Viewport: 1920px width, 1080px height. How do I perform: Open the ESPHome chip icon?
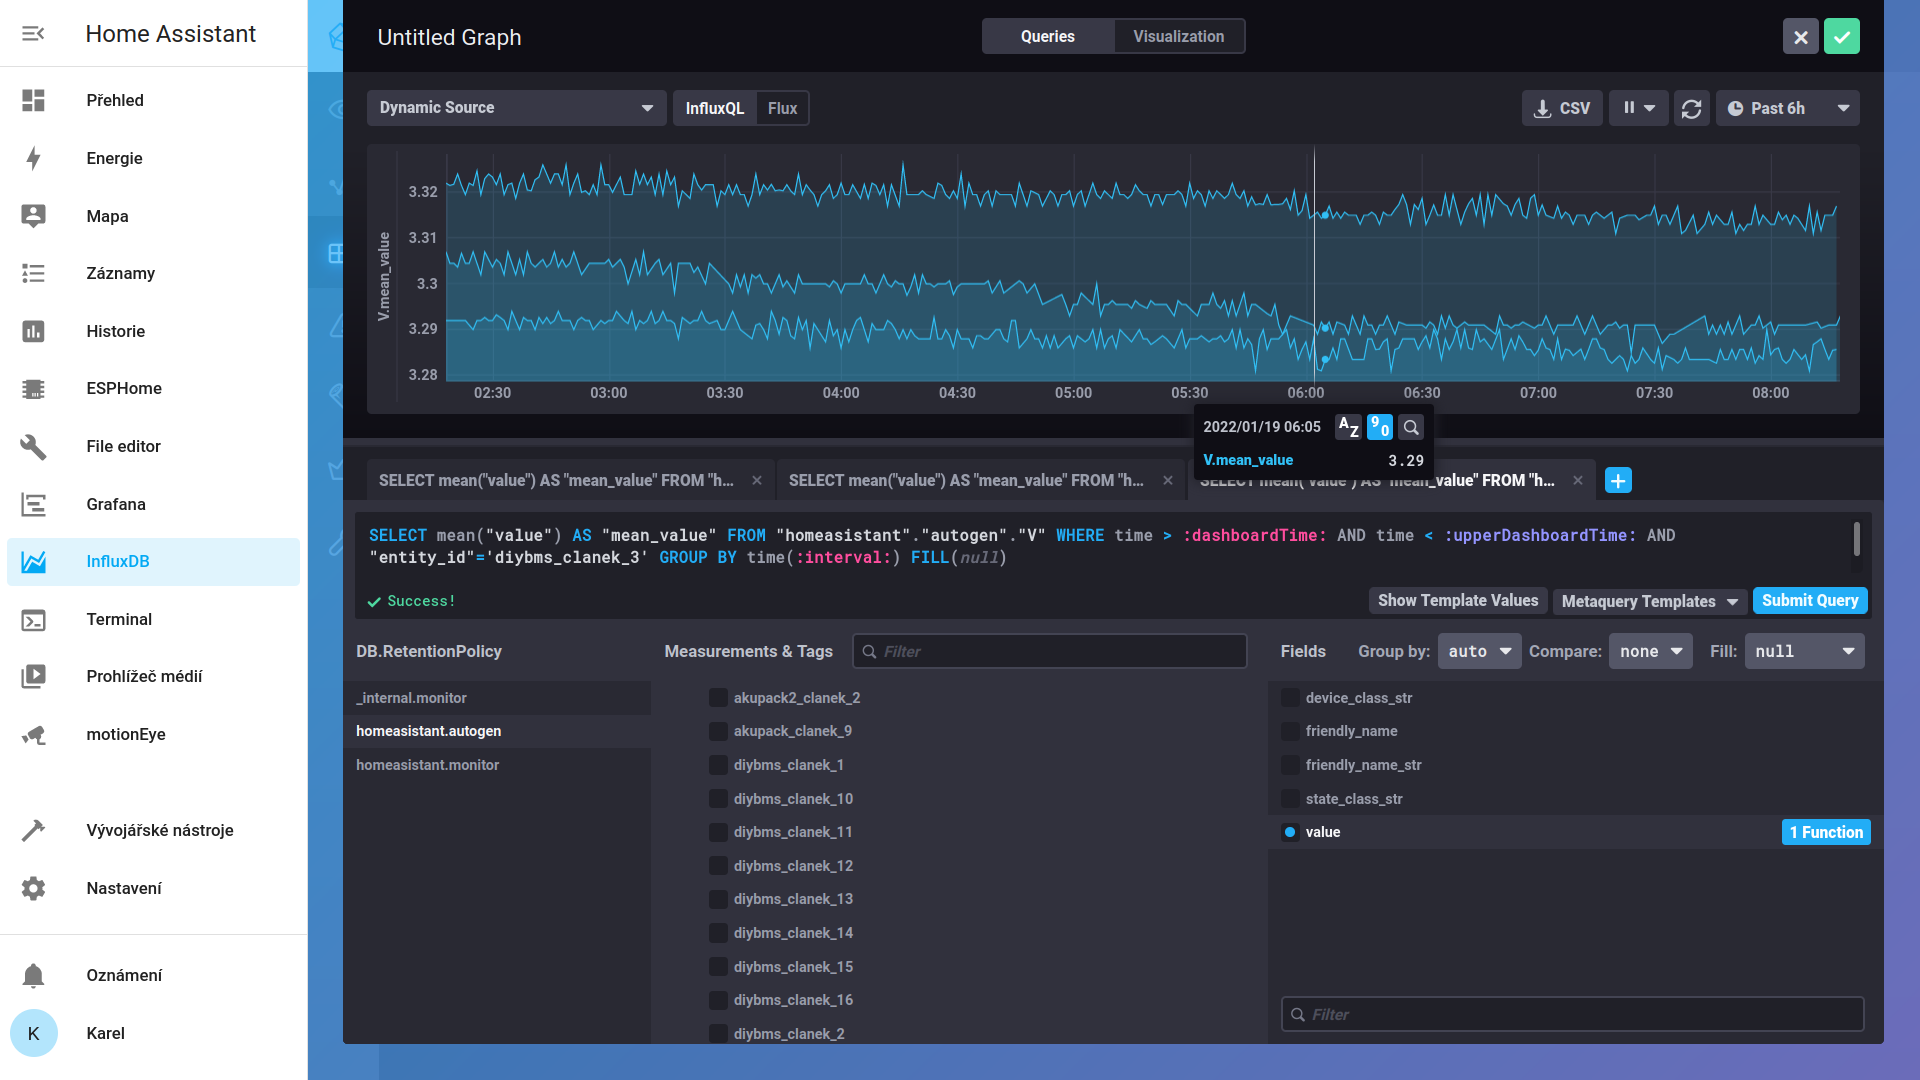33,388
